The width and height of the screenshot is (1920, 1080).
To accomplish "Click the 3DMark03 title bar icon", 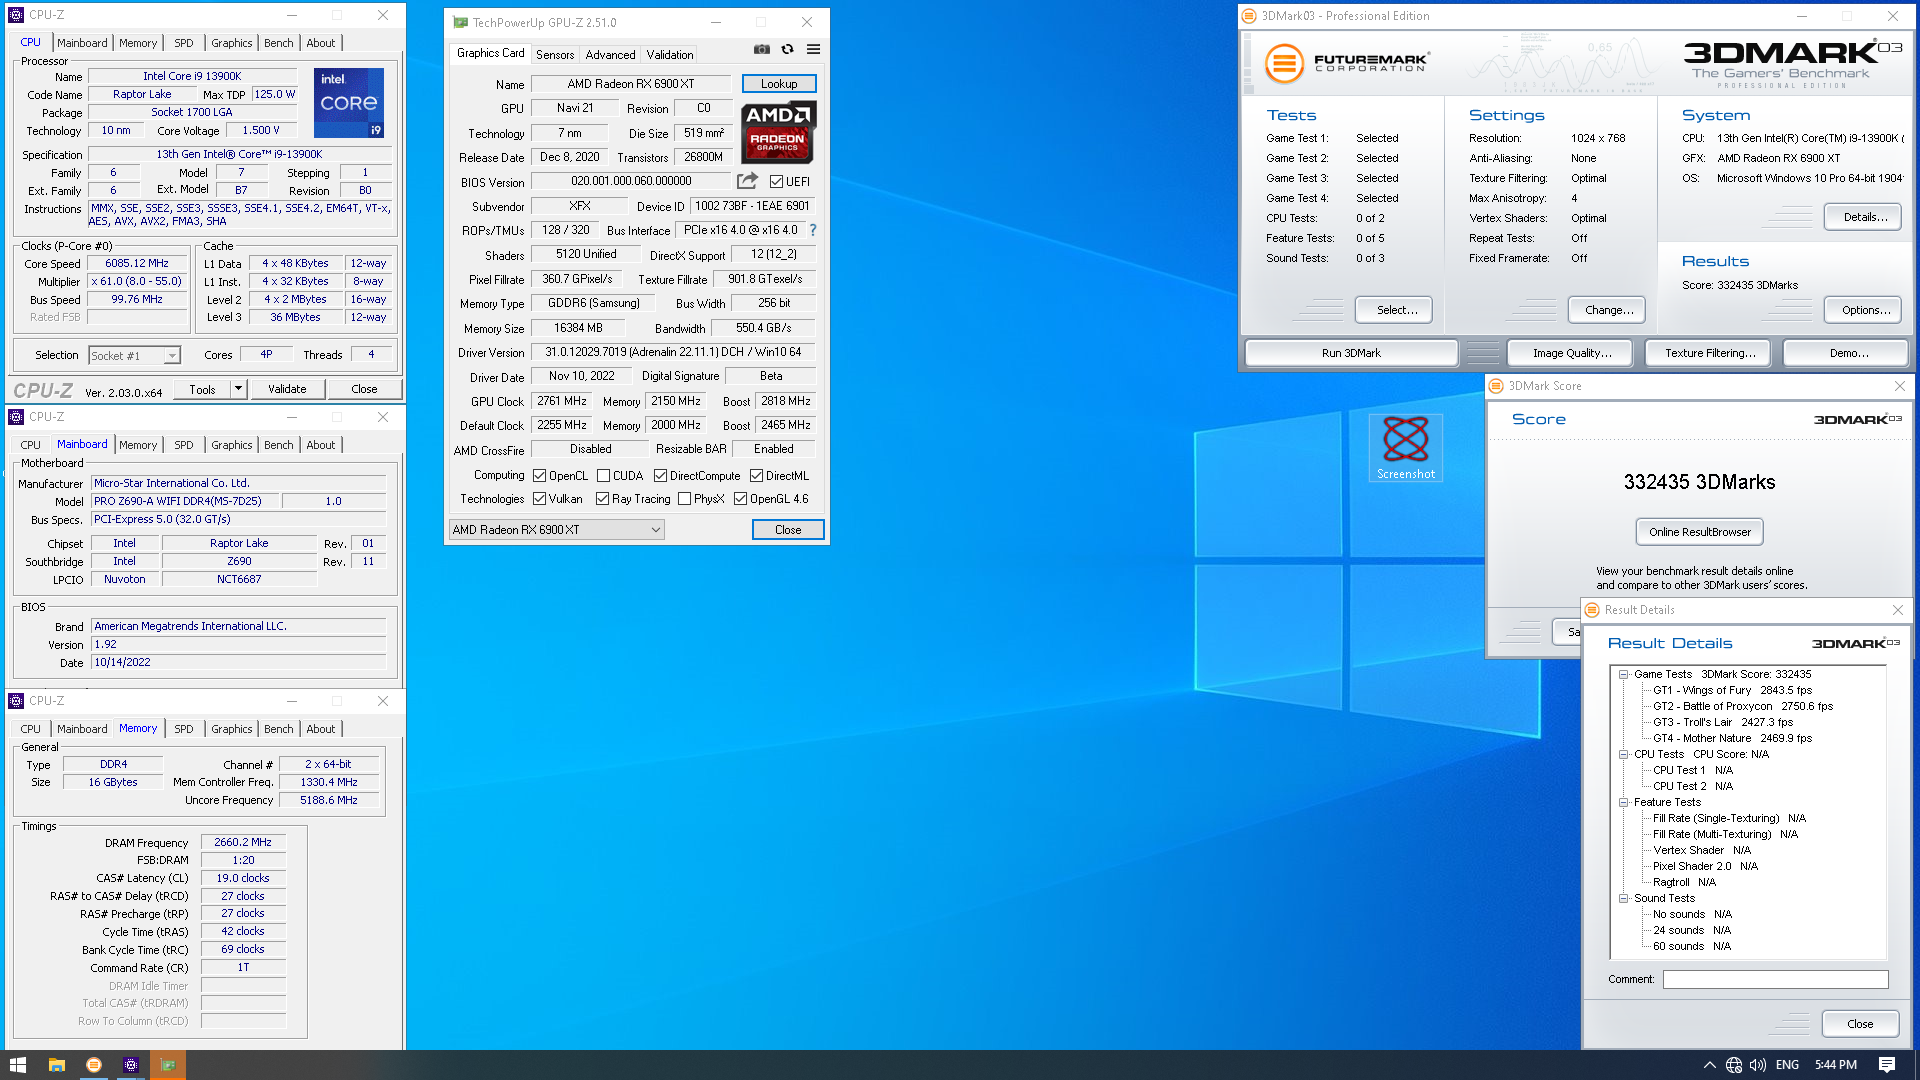I will tap(1249, 16).
